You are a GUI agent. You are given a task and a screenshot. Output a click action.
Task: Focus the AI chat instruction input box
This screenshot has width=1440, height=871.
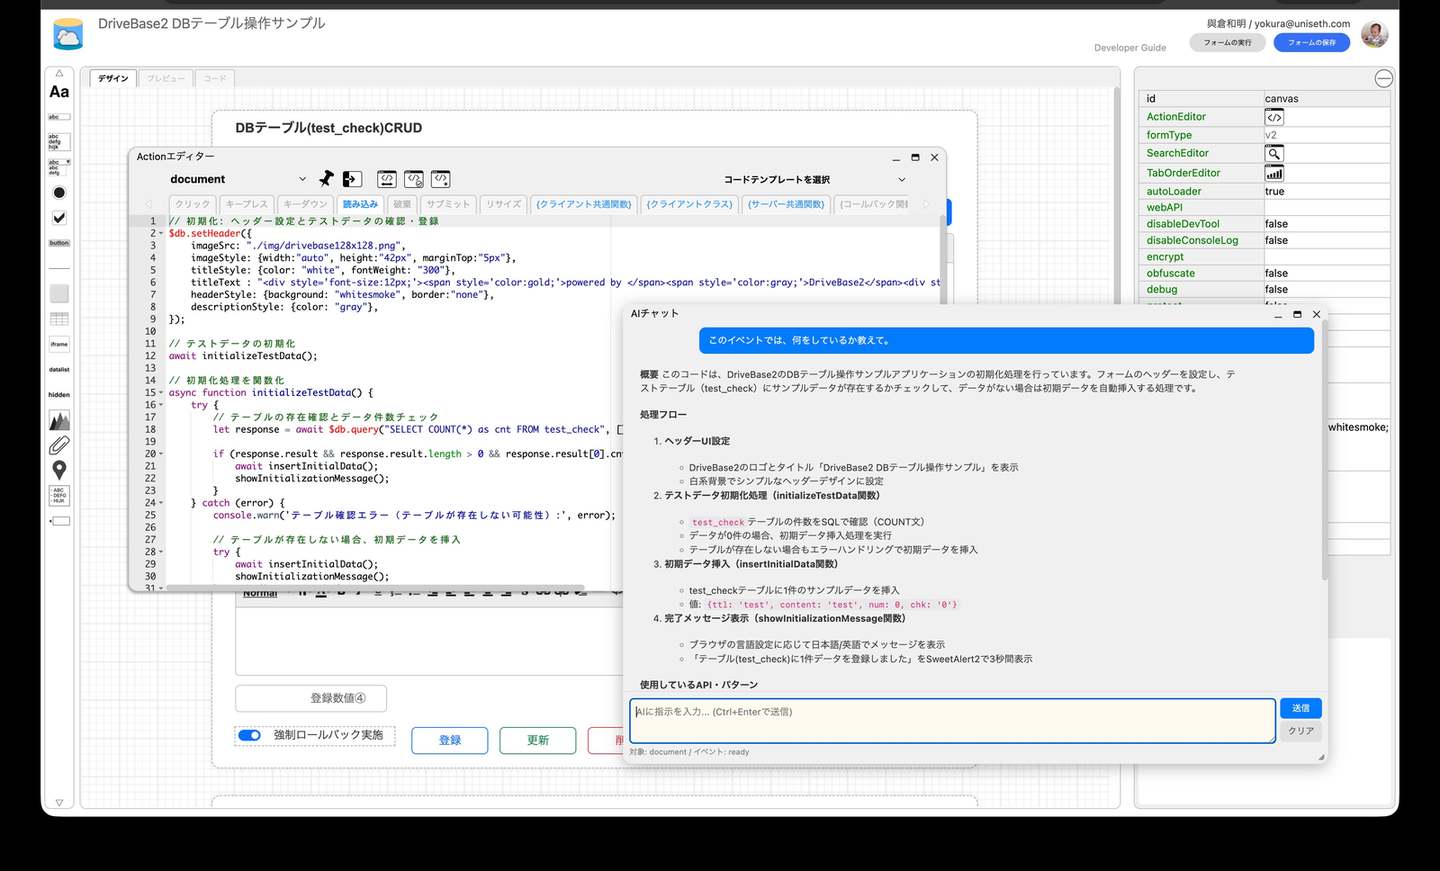pyautogui.click(x=953, y=721)
